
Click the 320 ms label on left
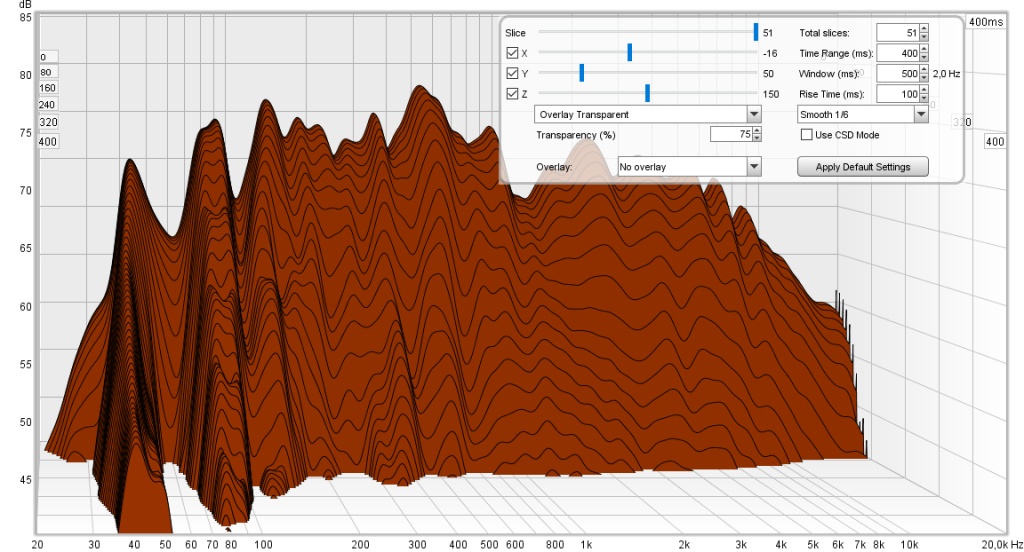point(48,122)
